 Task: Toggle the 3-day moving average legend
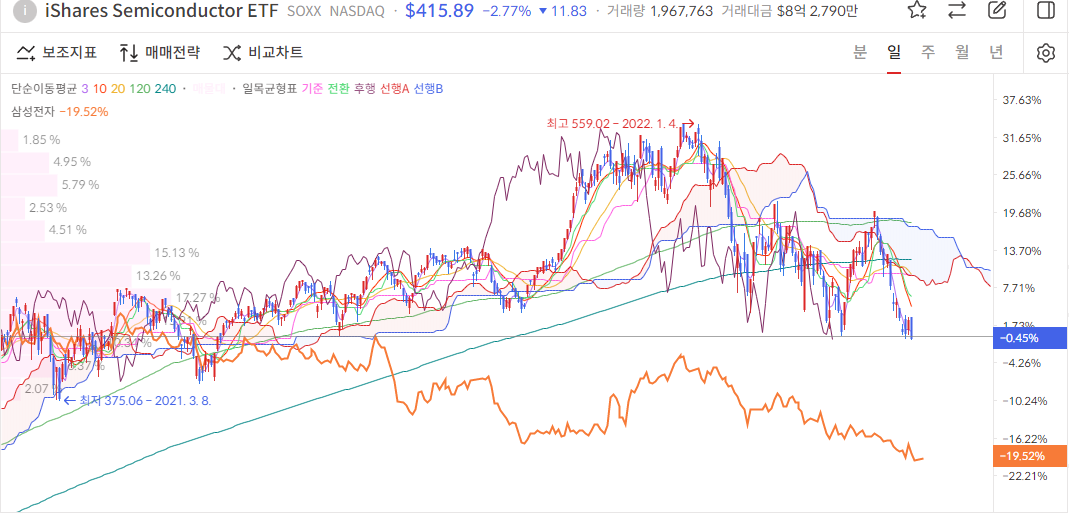[x=85, y=89]
